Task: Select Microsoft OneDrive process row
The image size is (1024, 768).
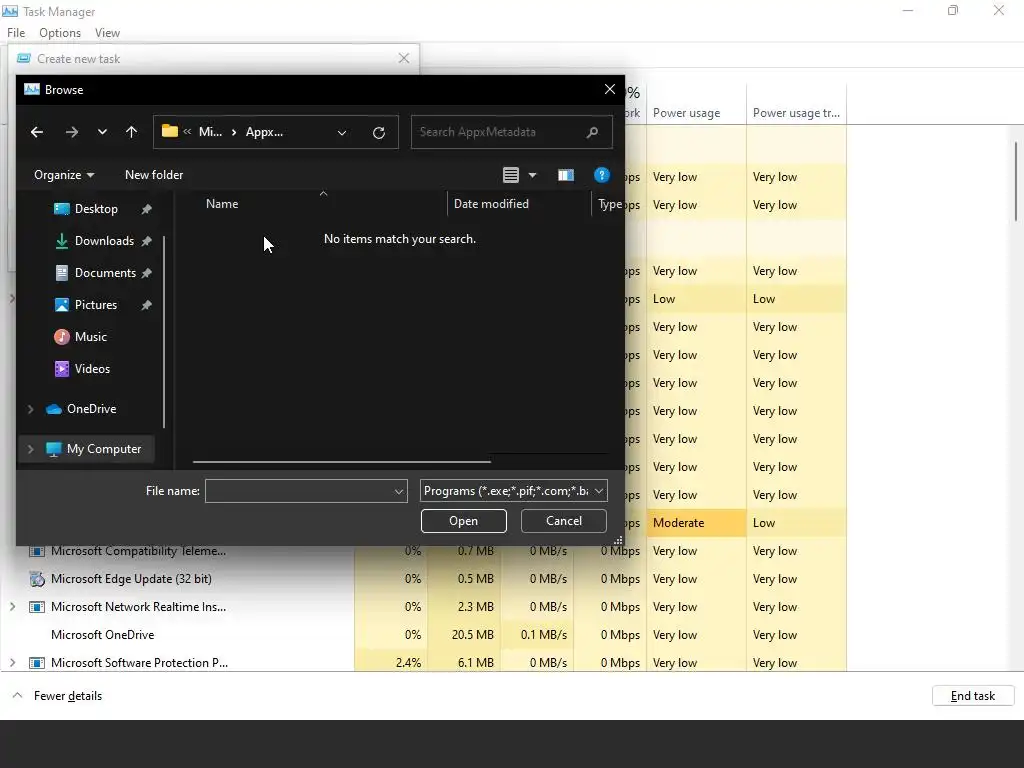Action: (103, 635)
